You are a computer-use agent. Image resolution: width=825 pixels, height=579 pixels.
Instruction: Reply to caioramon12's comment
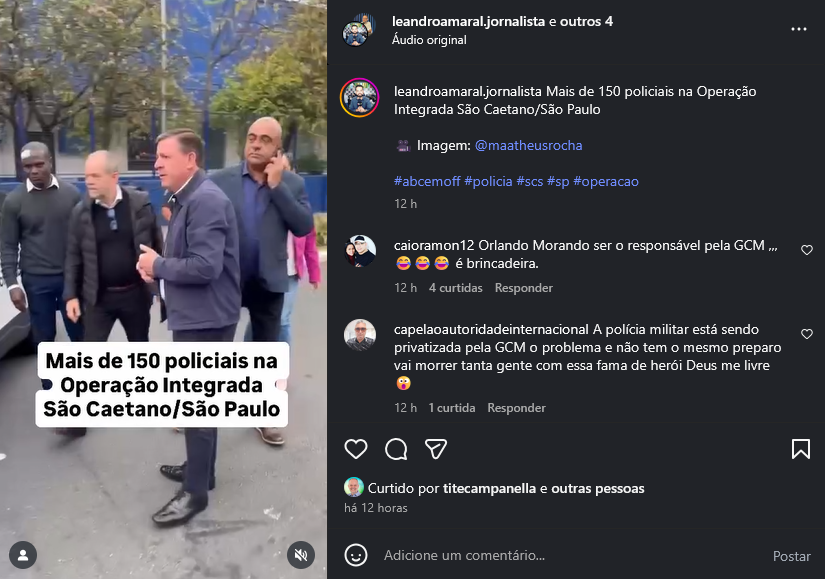pyautogui.click(x=524, y=288)
